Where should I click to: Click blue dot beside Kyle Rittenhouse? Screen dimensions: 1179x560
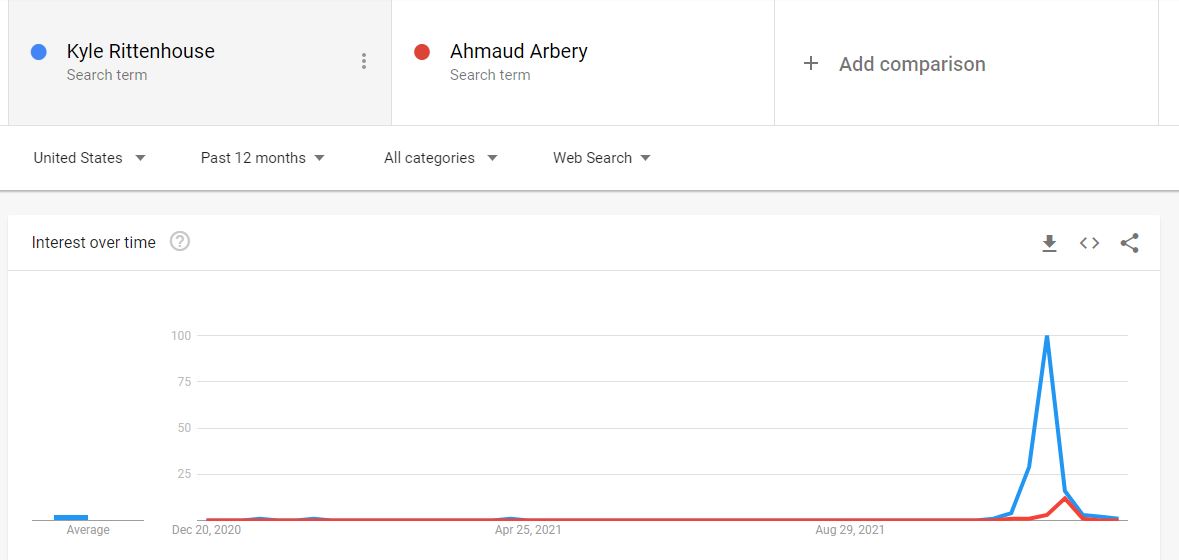[x=39, y=52]
